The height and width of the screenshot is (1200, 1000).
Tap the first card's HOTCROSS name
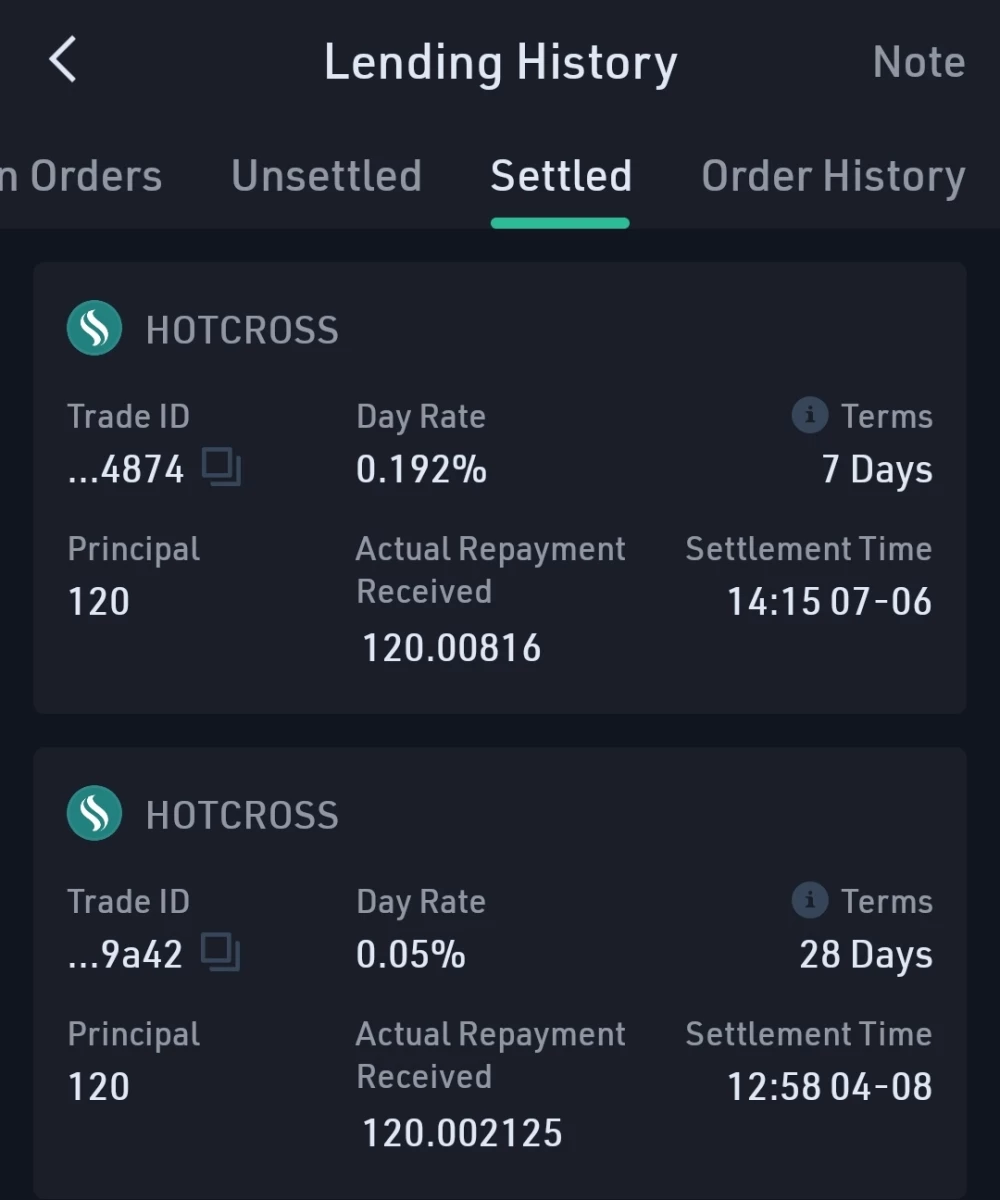click(x=242, y=330)
